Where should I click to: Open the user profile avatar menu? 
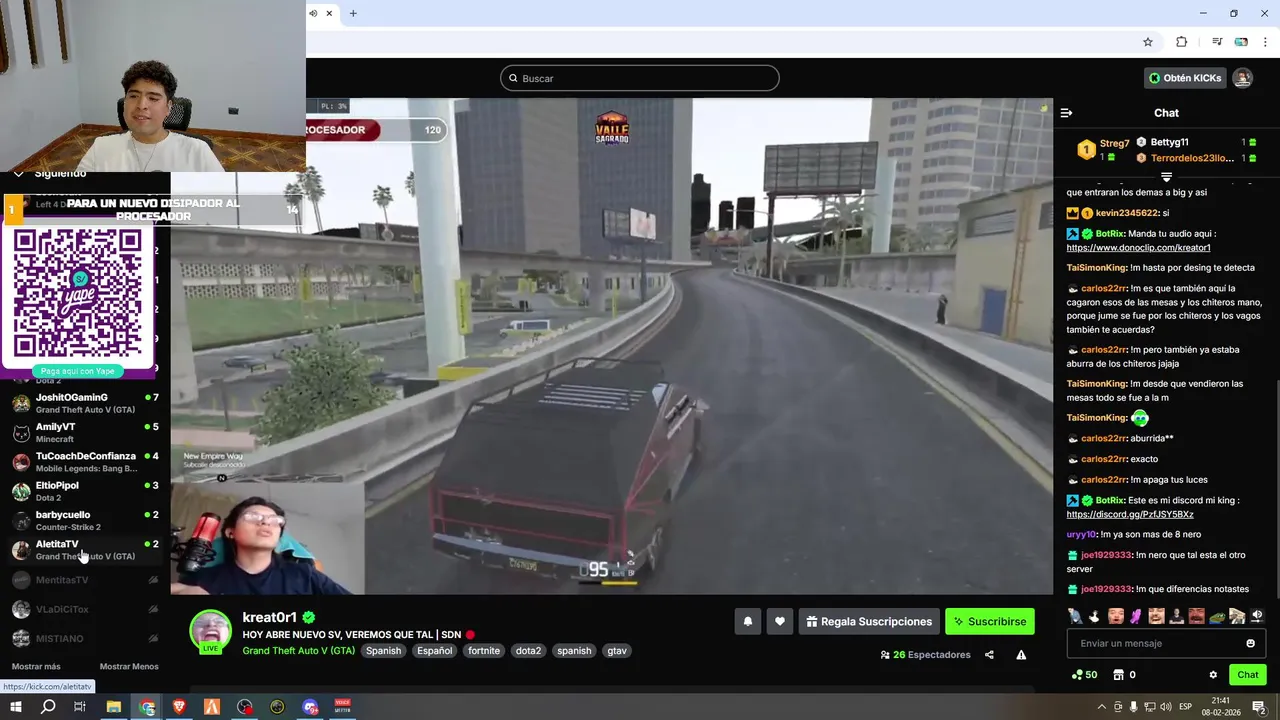pyautogui.click(x=1242, y=78)
